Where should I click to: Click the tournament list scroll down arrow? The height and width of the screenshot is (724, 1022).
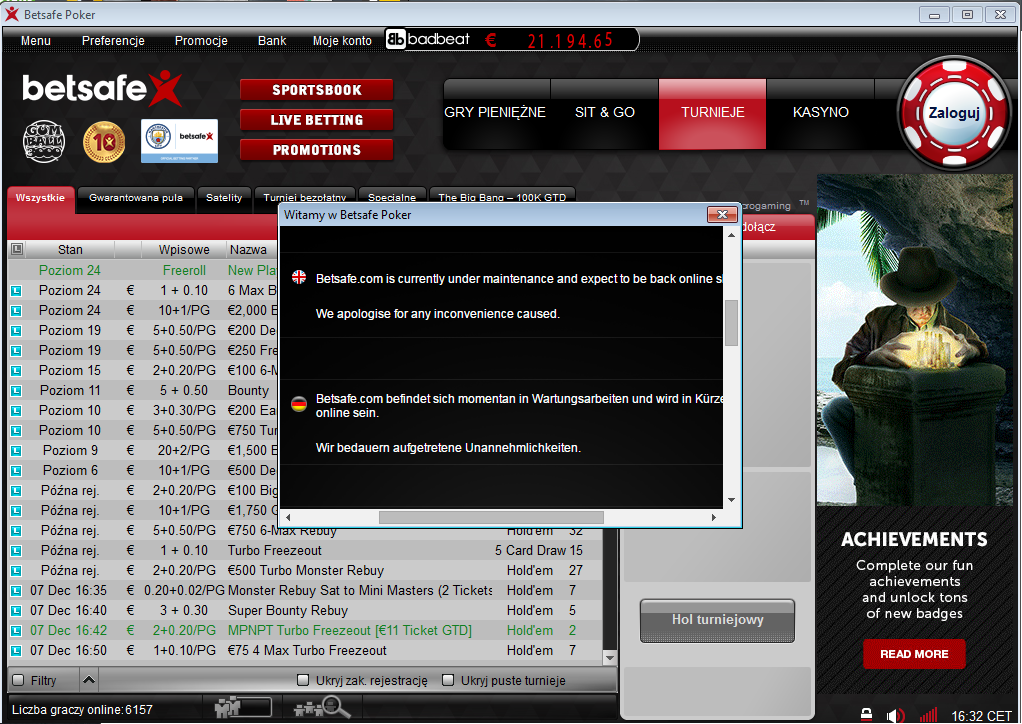point(610,658)
